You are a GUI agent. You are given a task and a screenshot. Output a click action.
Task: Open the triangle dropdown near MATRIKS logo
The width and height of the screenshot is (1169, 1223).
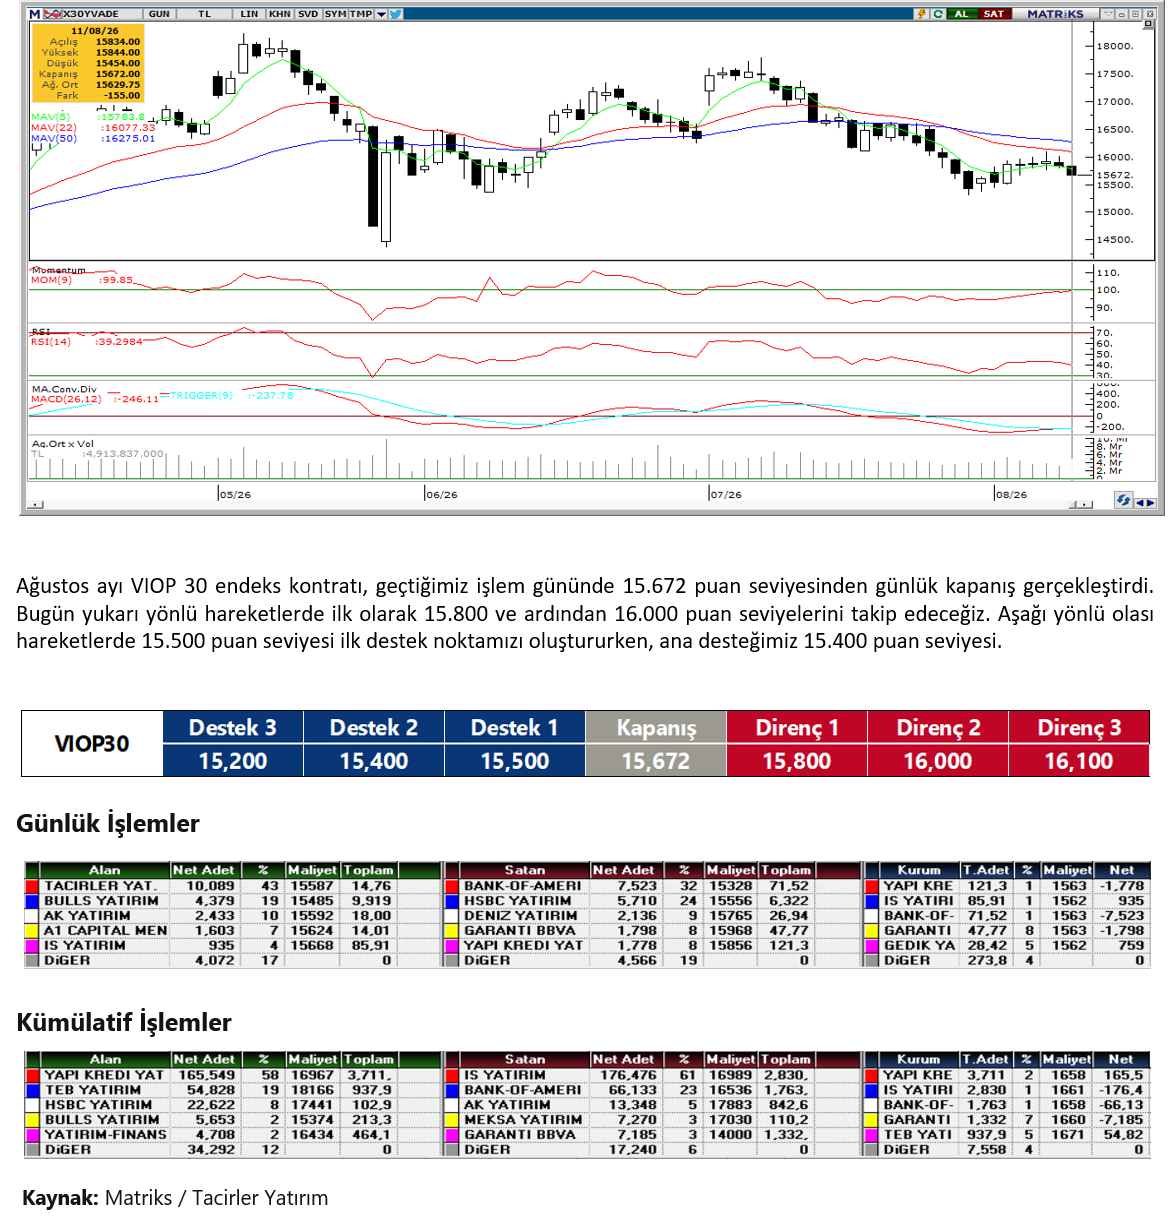click(x=1108, y=14)
